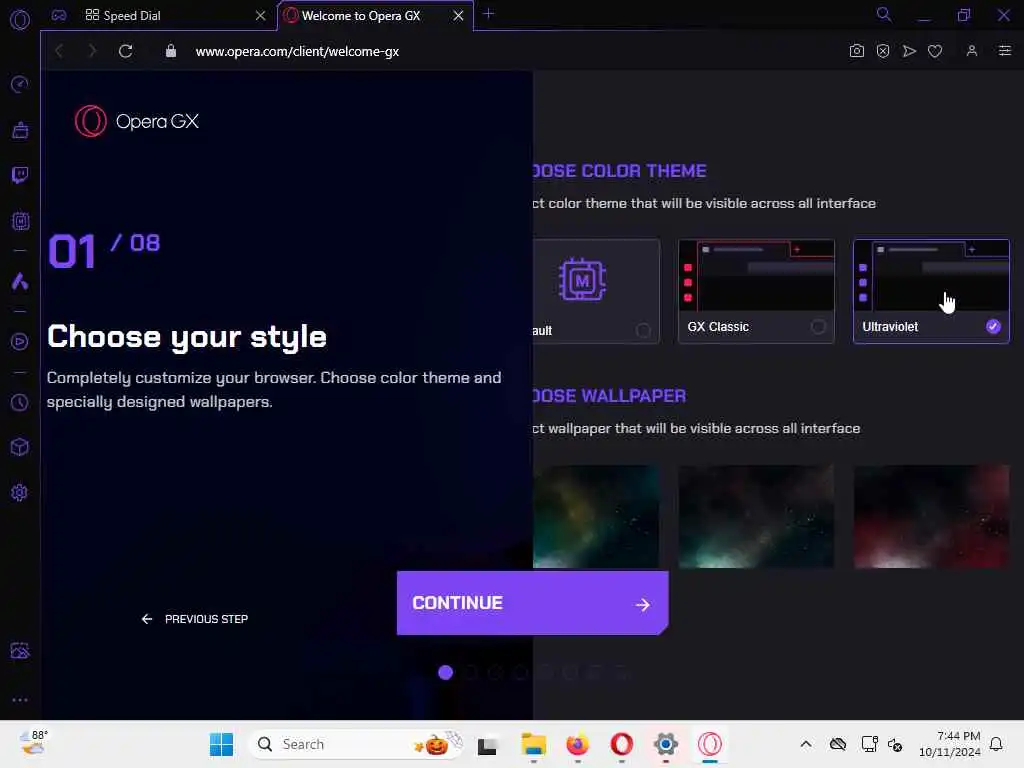The image size is (1024, 768).
Task: Open the ad blocker shield icon
Action: click(883, 51)
